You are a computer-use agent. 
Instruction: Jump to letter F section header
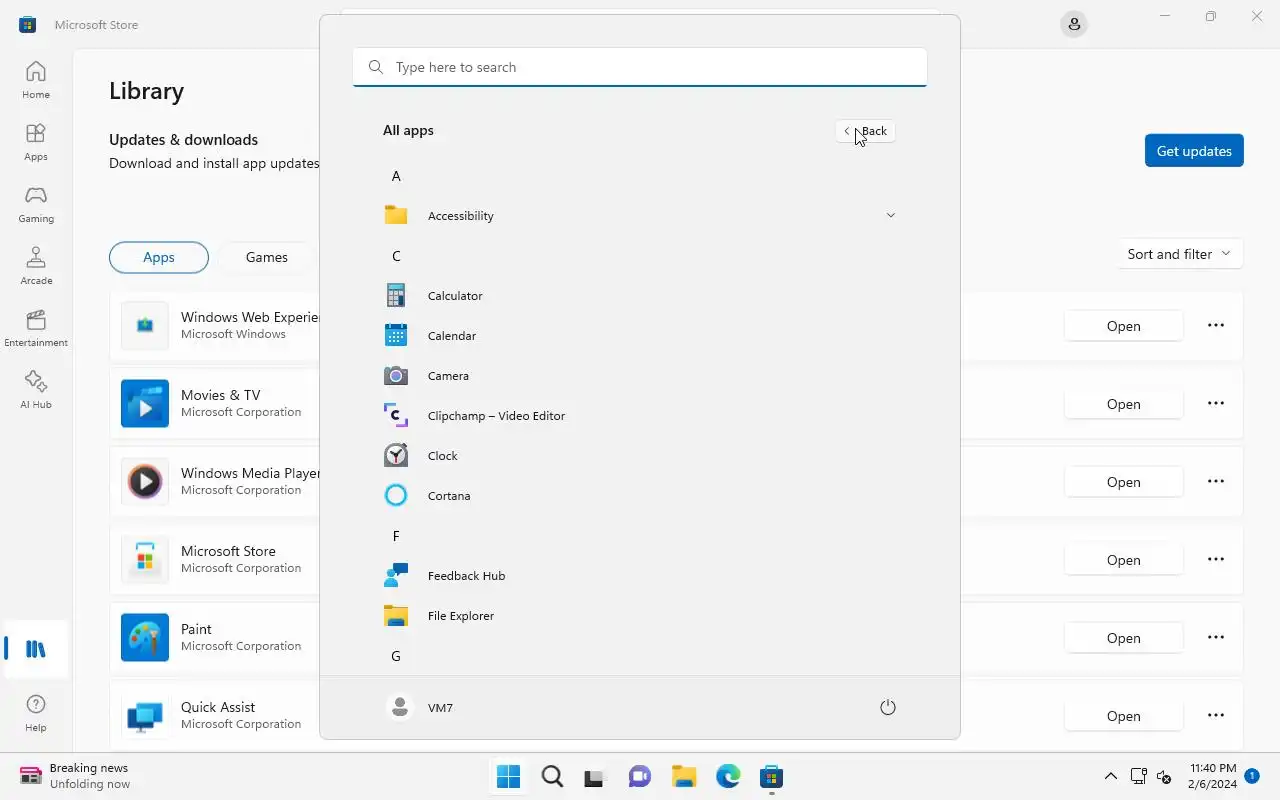click(396, 536)
